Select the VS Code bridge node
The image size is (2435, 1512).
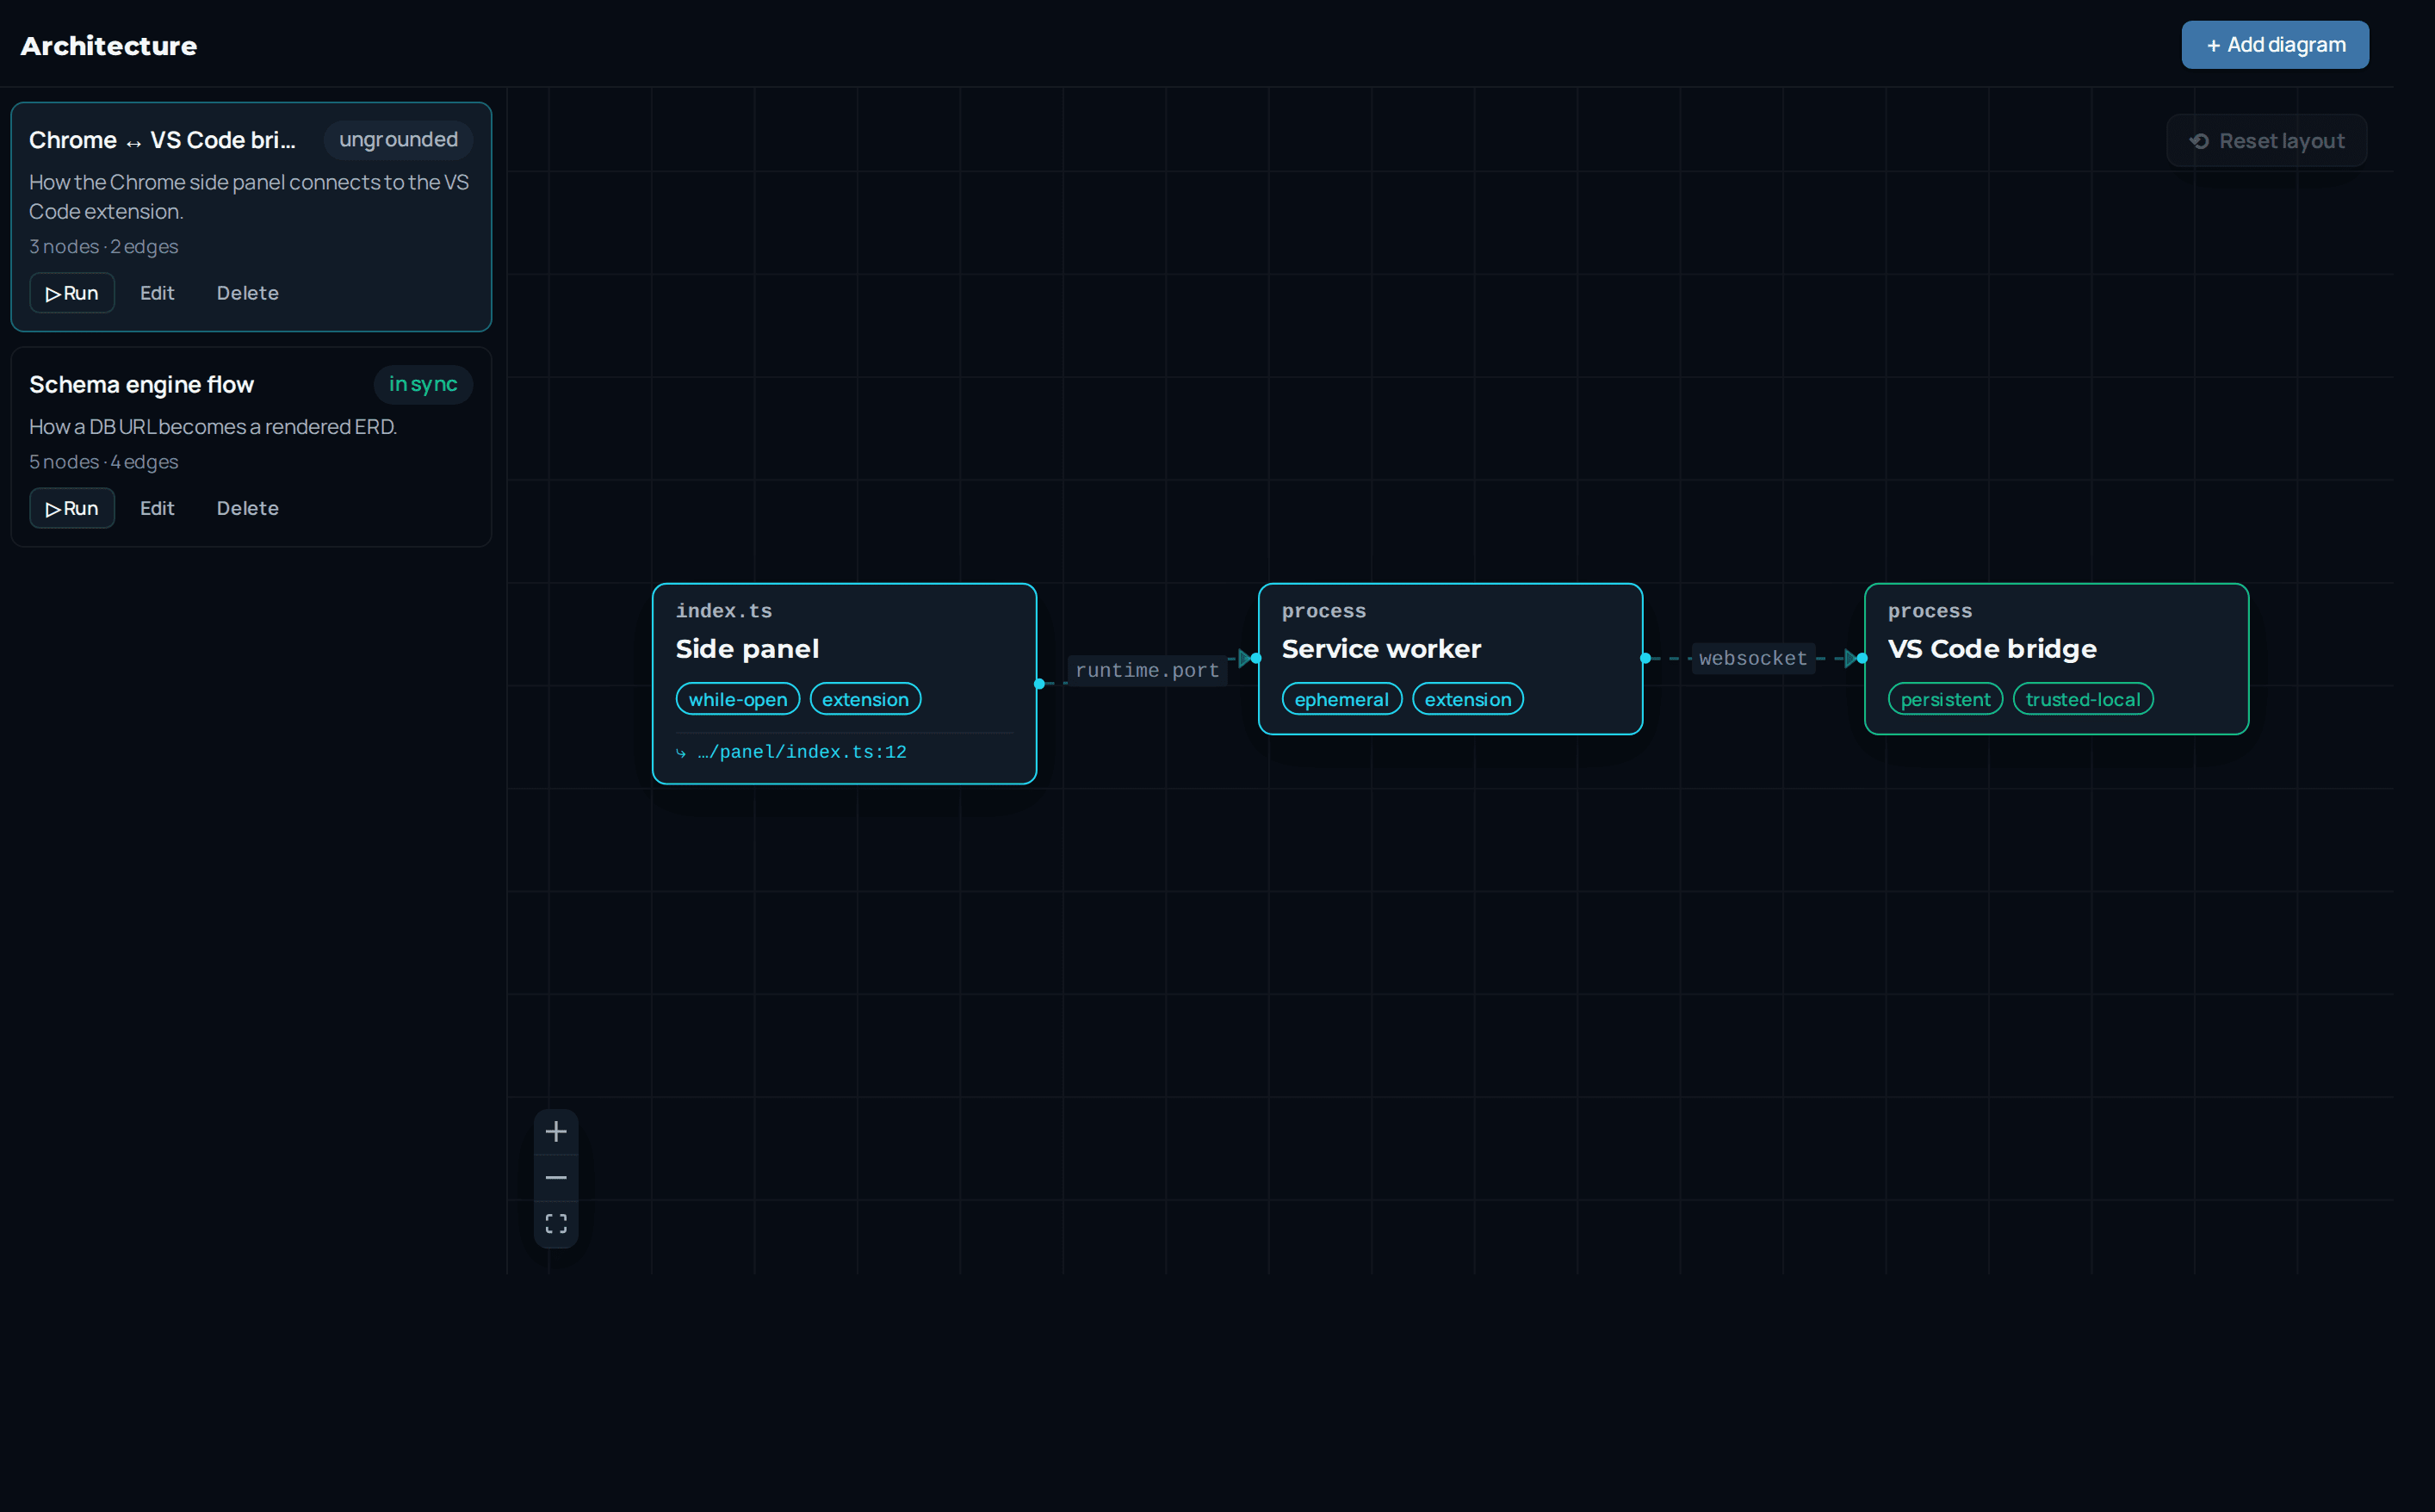click(2056, 659)
